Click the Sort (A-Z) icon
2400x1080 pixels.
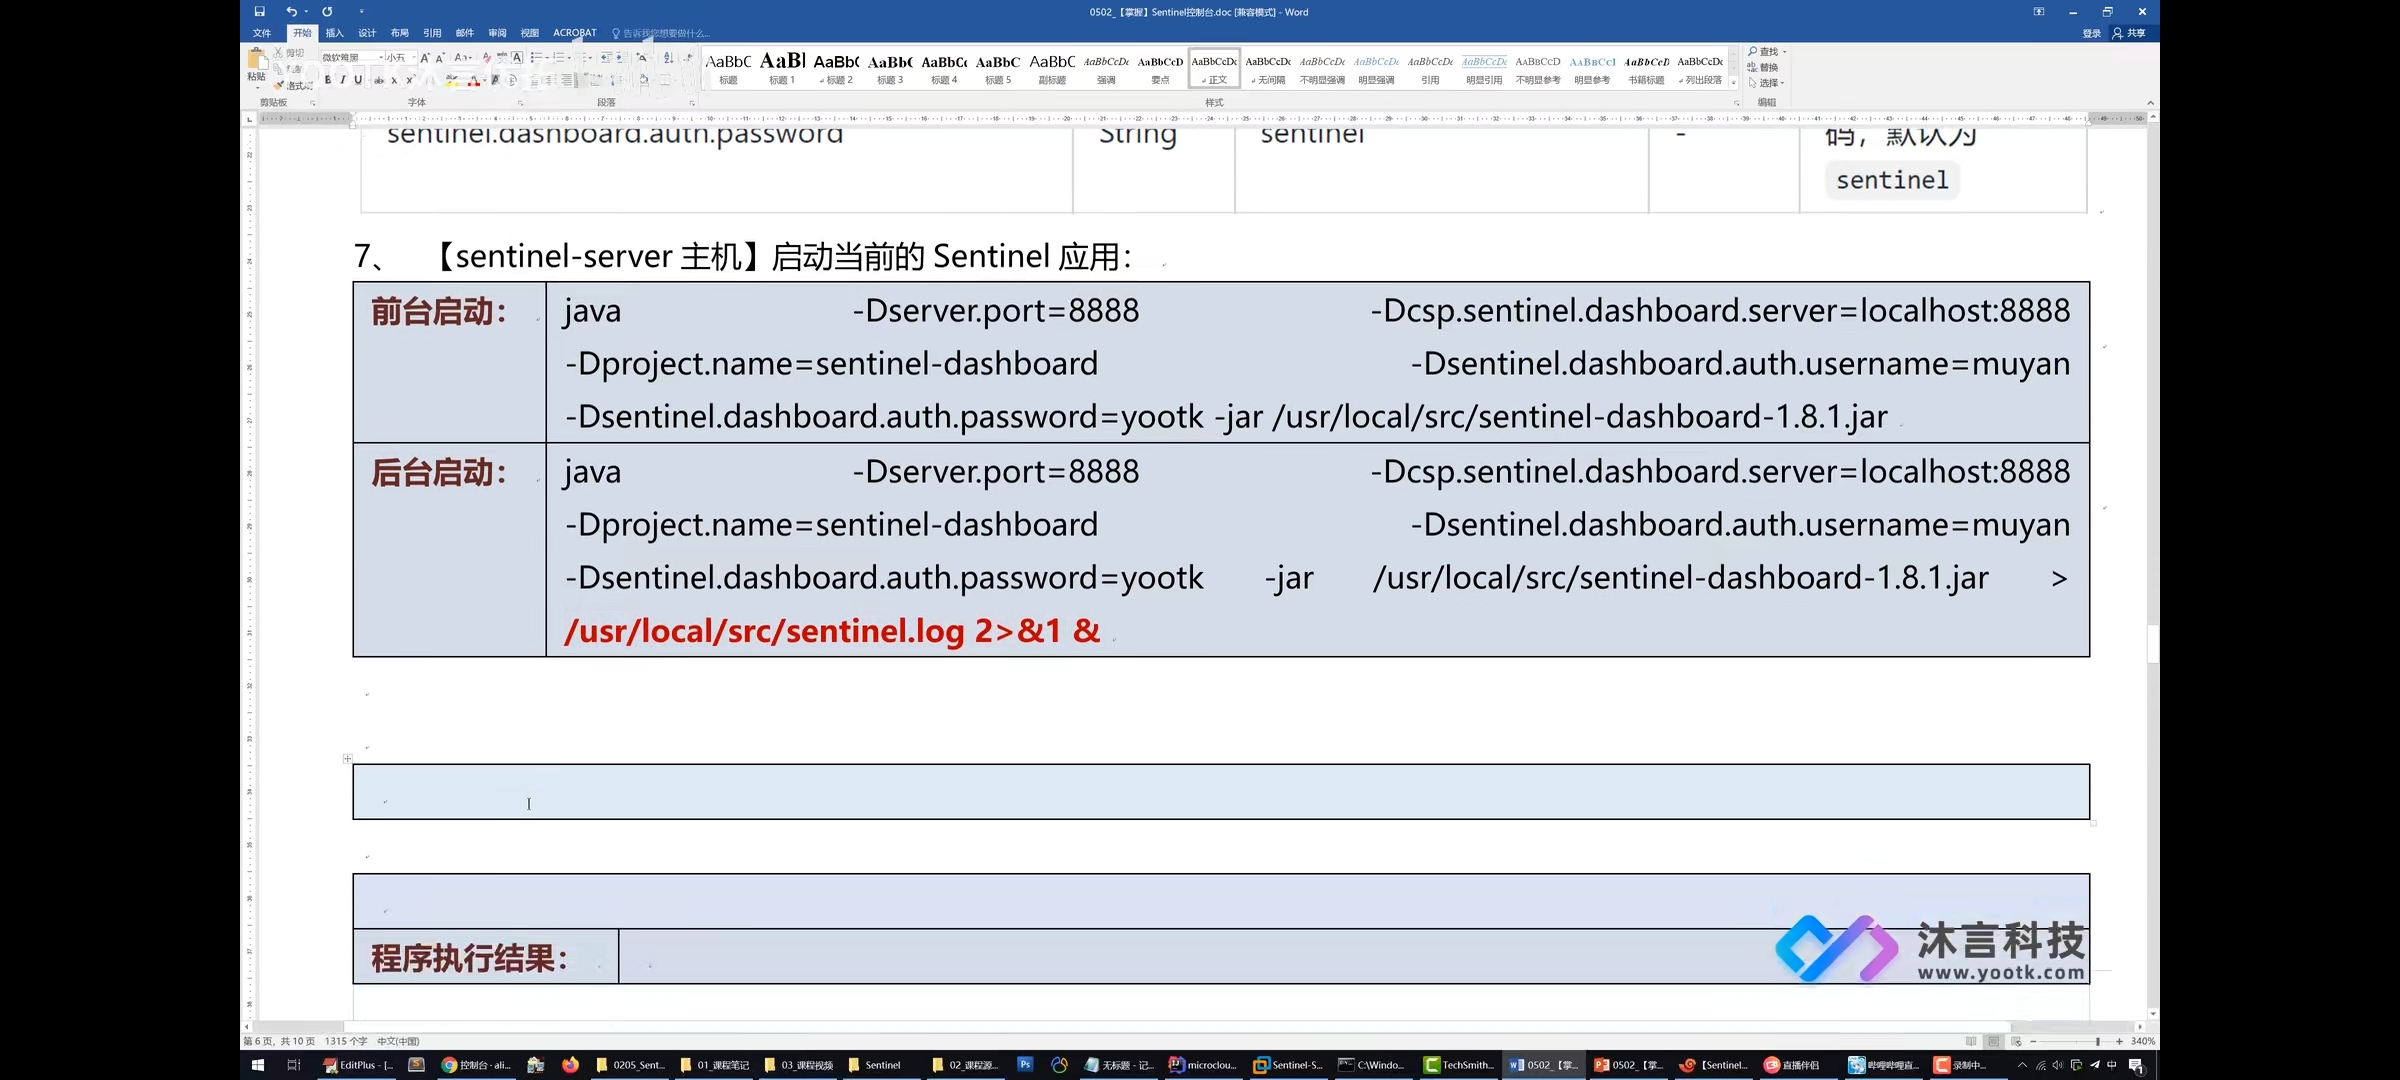pos(668,58)
